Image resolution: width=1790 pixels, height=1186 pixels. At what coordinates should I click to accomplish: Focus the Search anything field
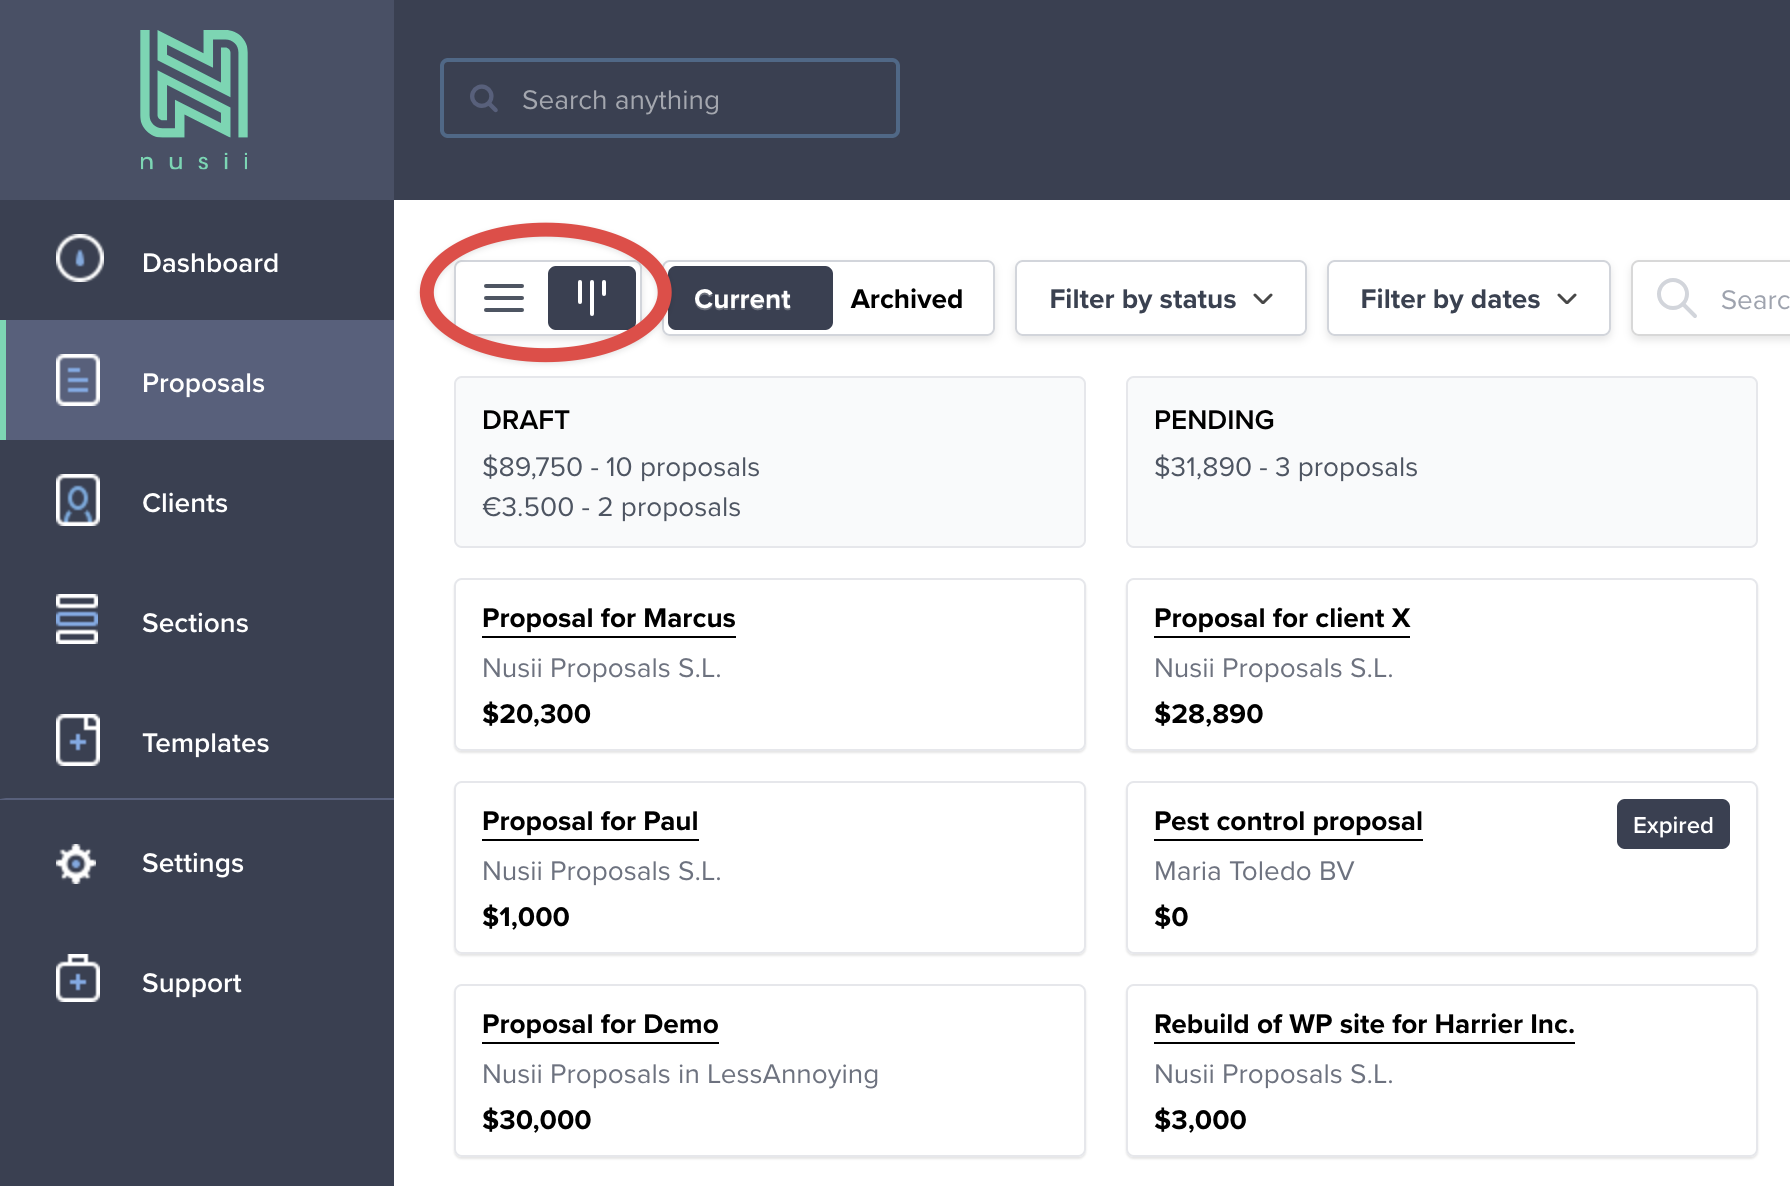click(690, 99)
